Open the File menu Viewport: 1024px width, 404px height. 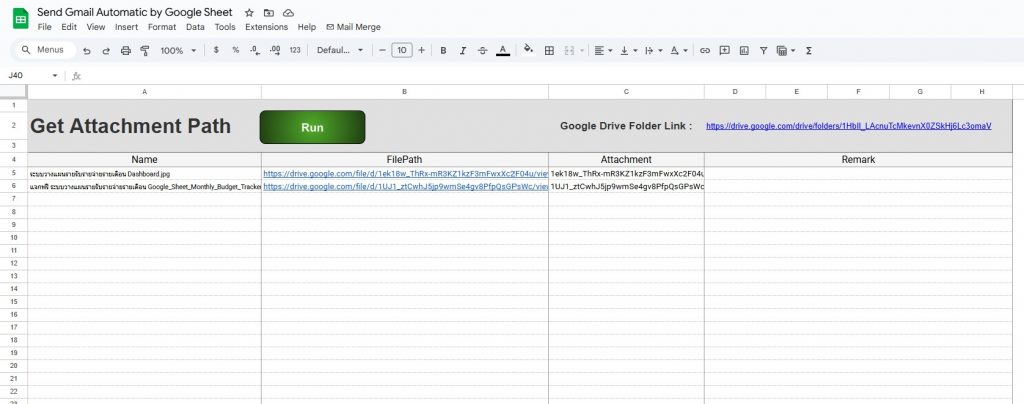pos(44,27)
